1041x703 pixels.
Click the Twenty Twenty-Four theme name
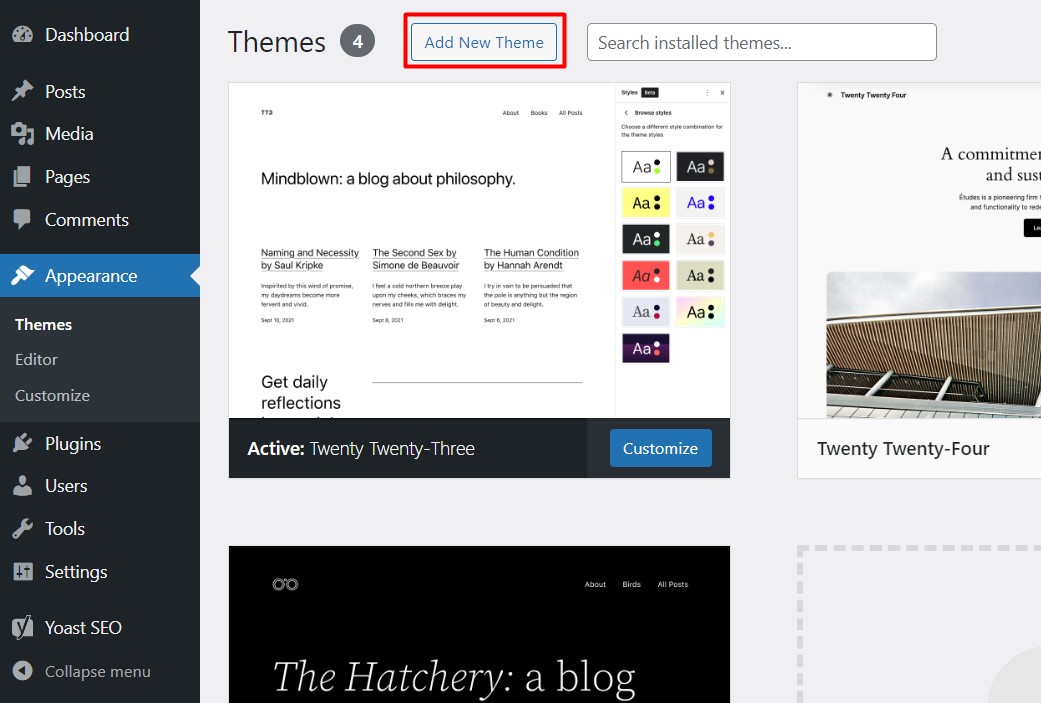pos(903,449)
